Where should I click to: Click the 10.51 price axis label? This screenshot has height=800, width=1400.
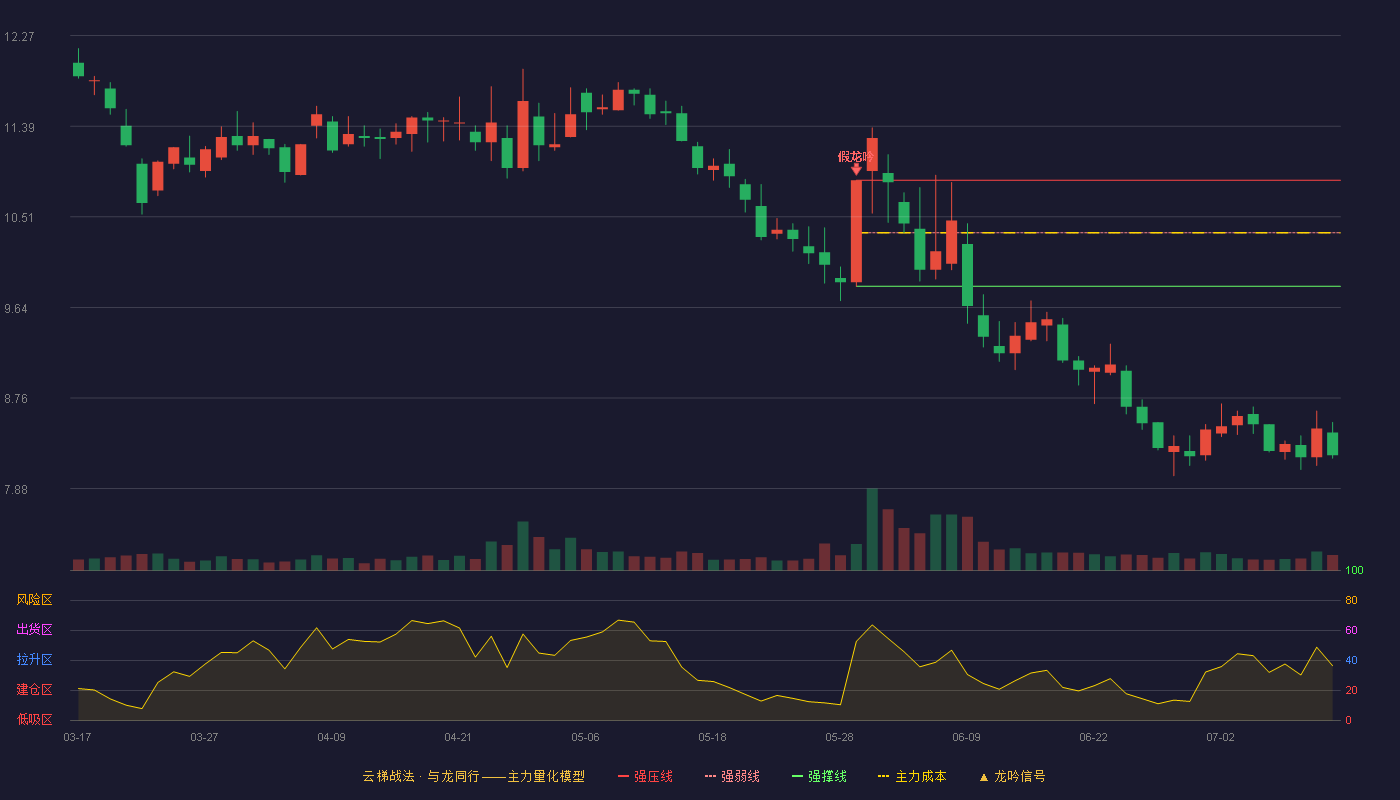tap(19, 218)
